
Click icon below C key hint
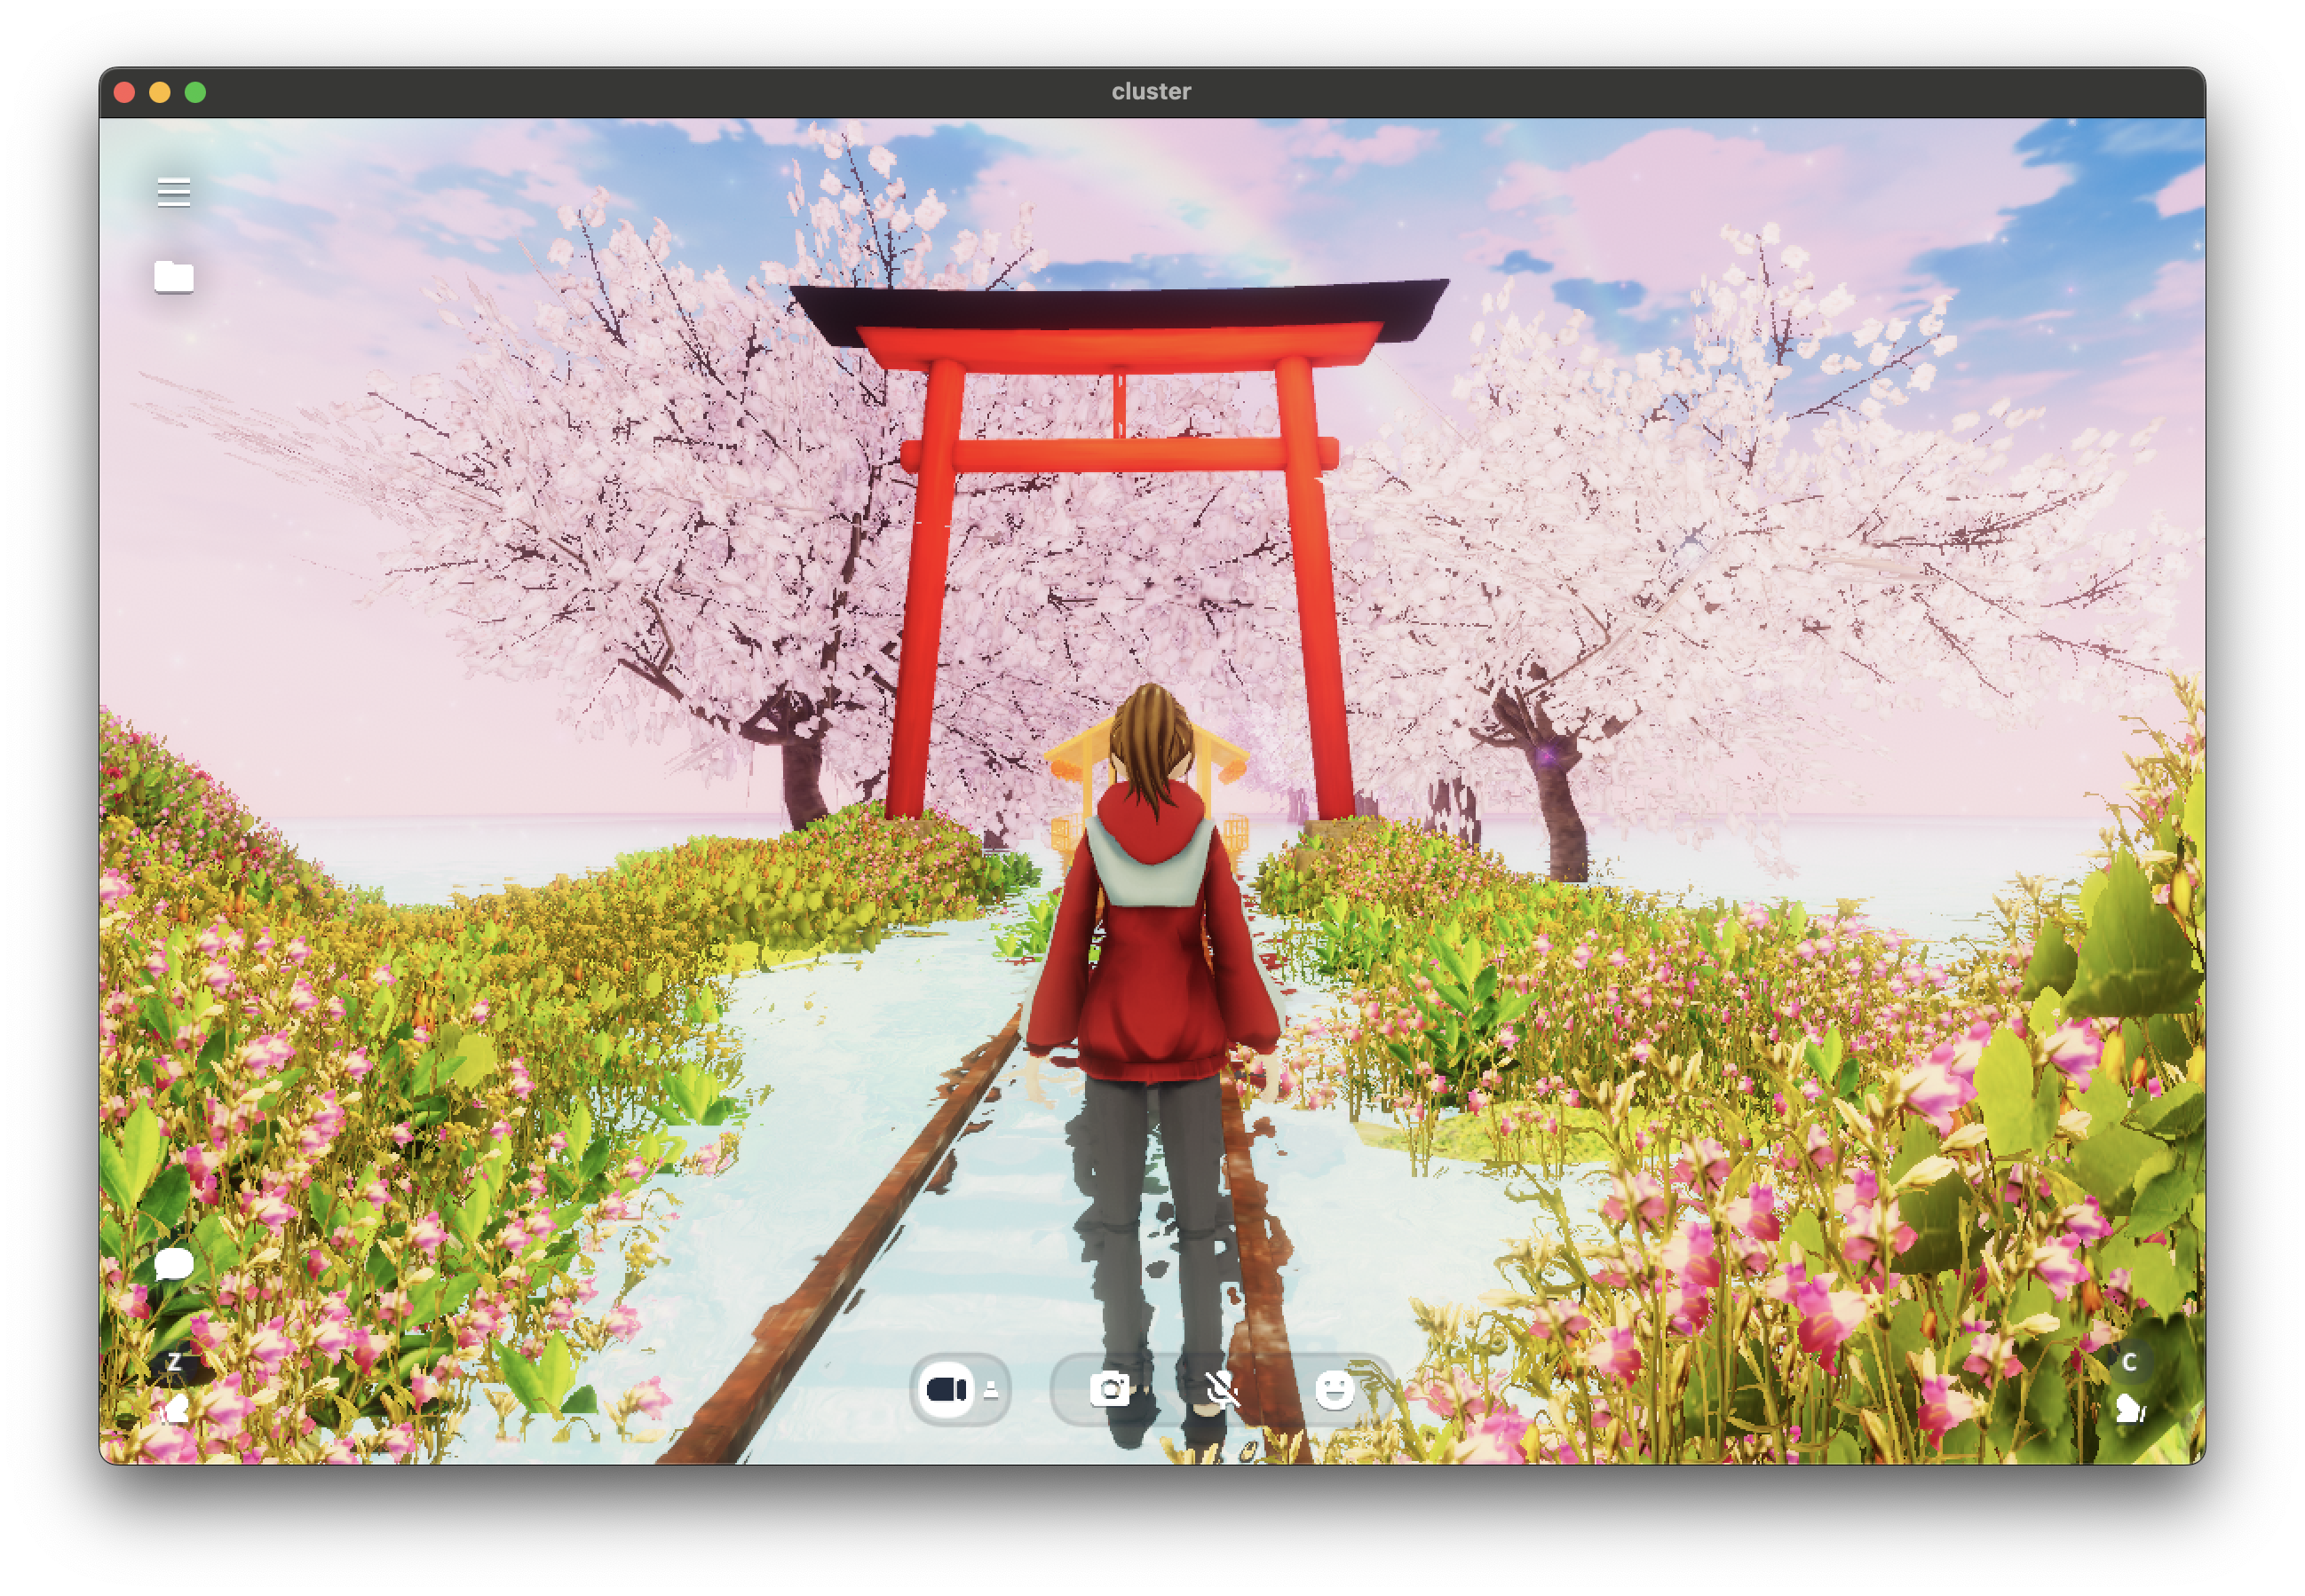point(2129,1410)
